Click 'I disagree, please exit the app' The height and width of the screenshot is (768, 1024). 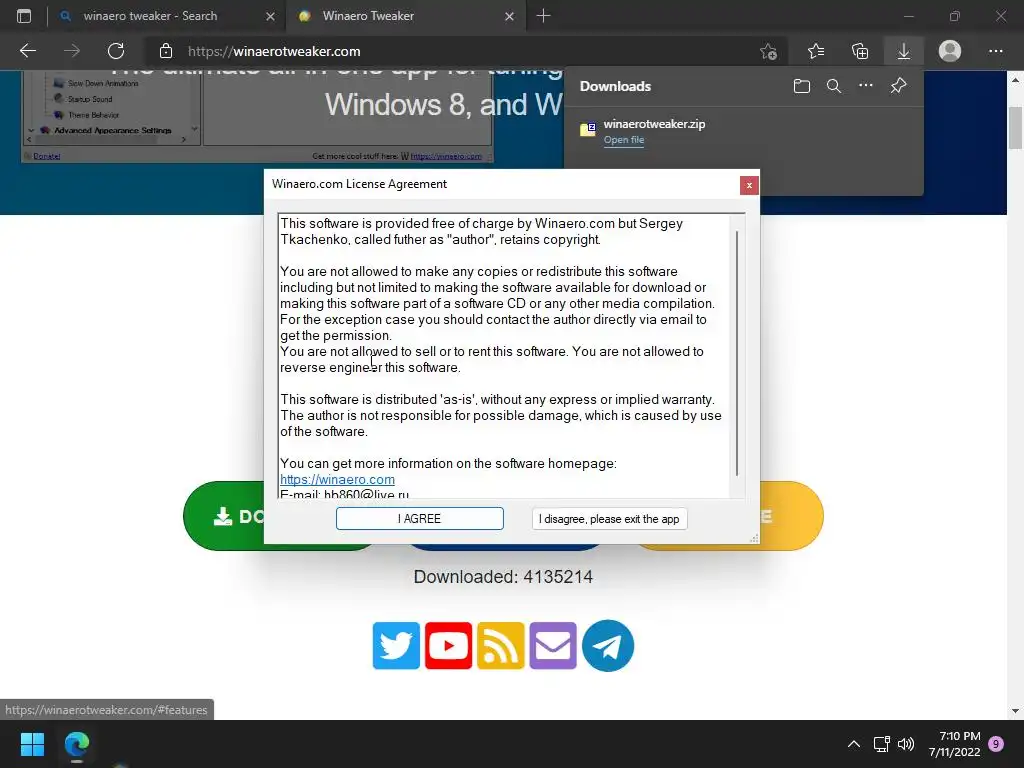click(609, 519)
